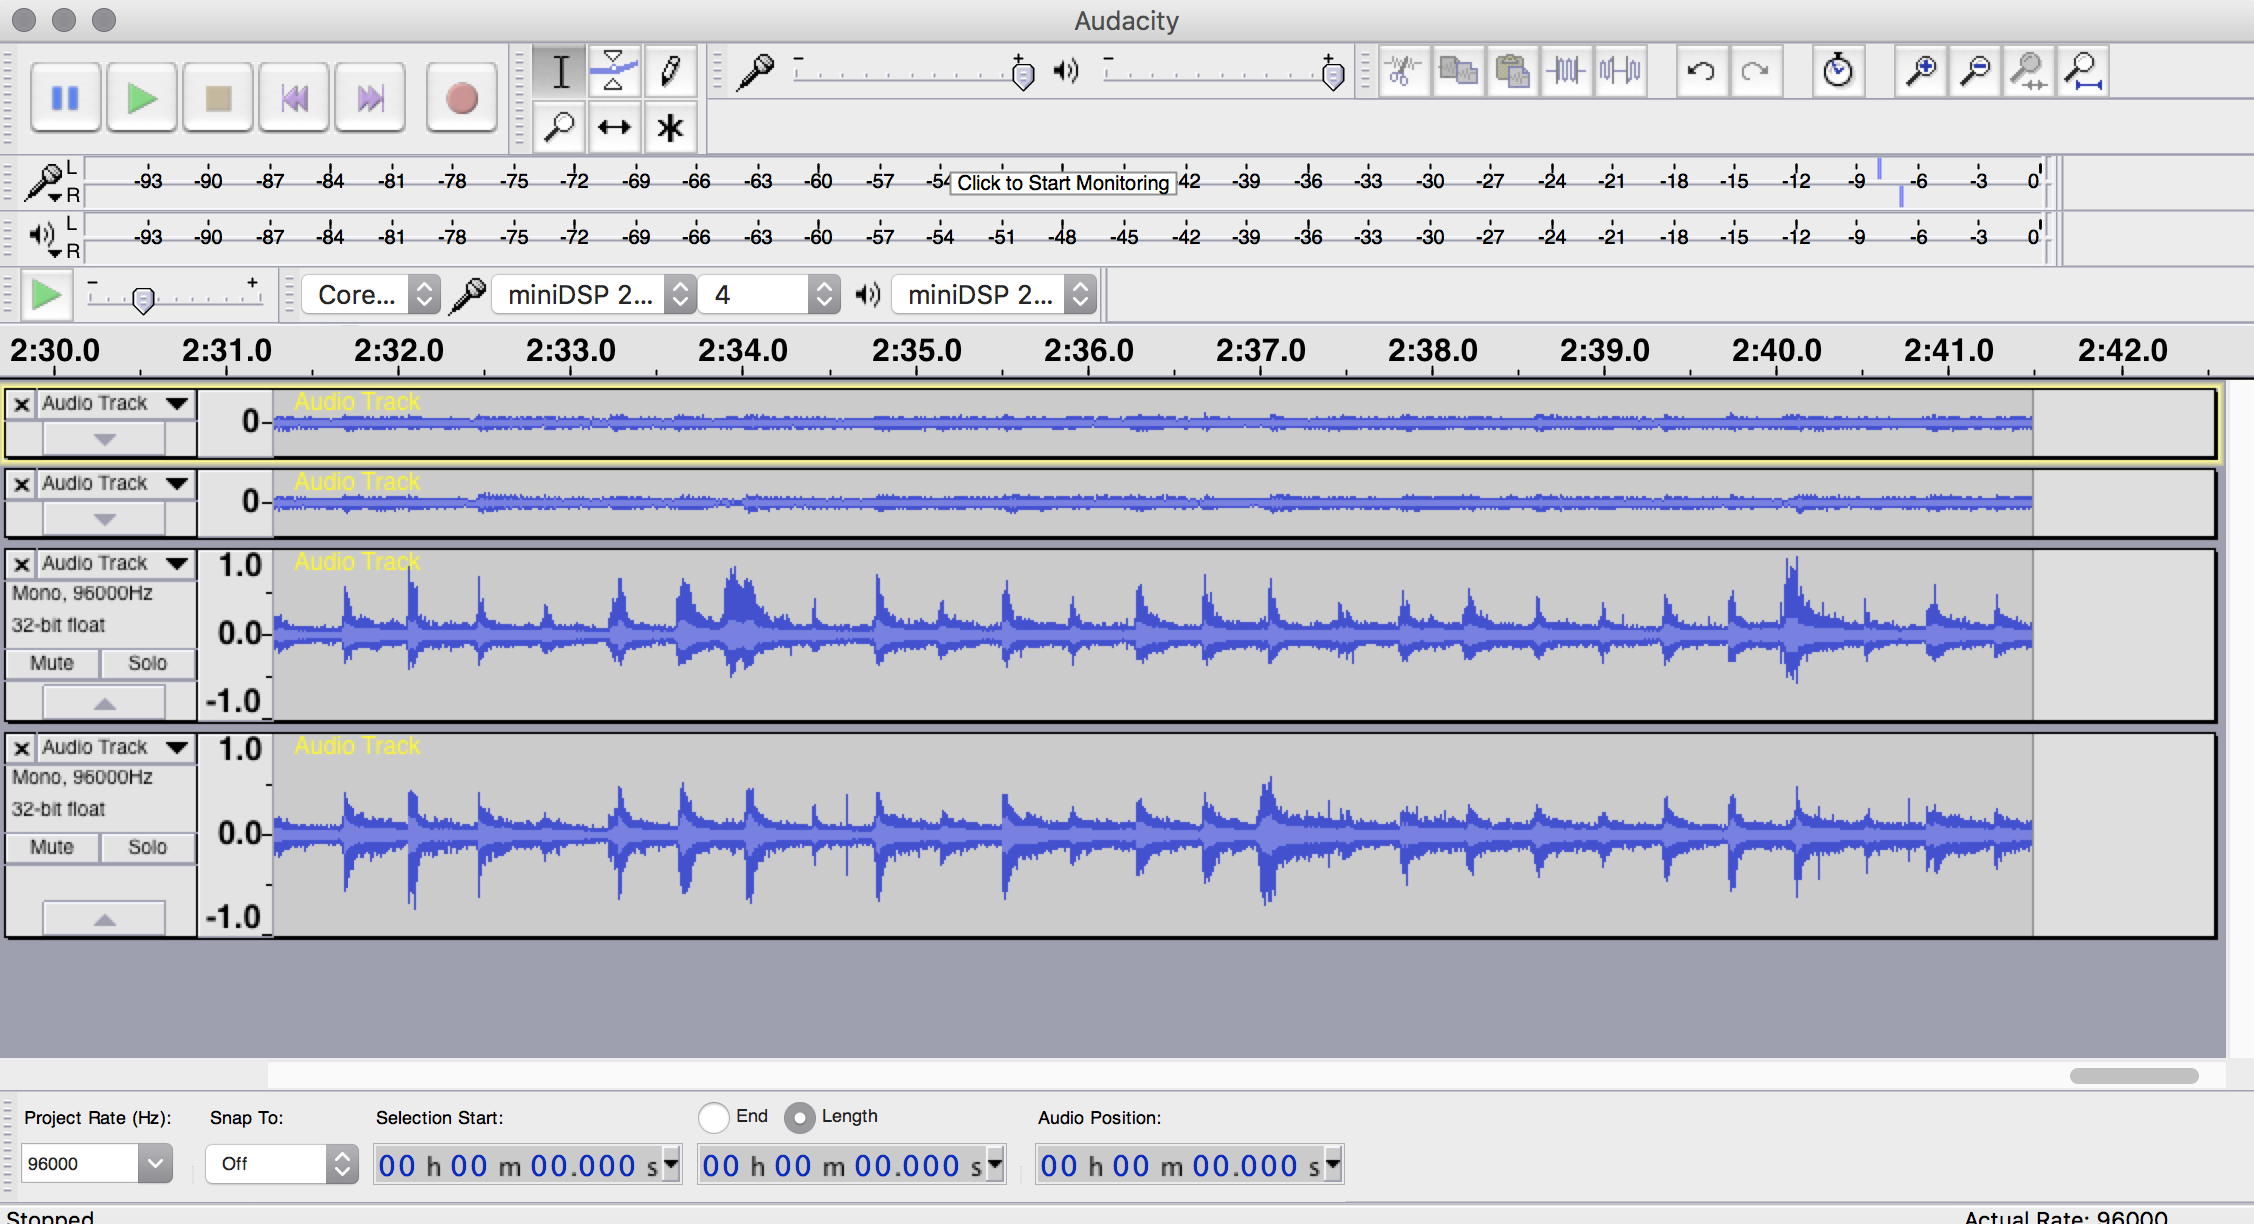The width and height of the screenshot is (2254, 1224).
Task: Adjust the playback volume slider
Action: 1333,74
